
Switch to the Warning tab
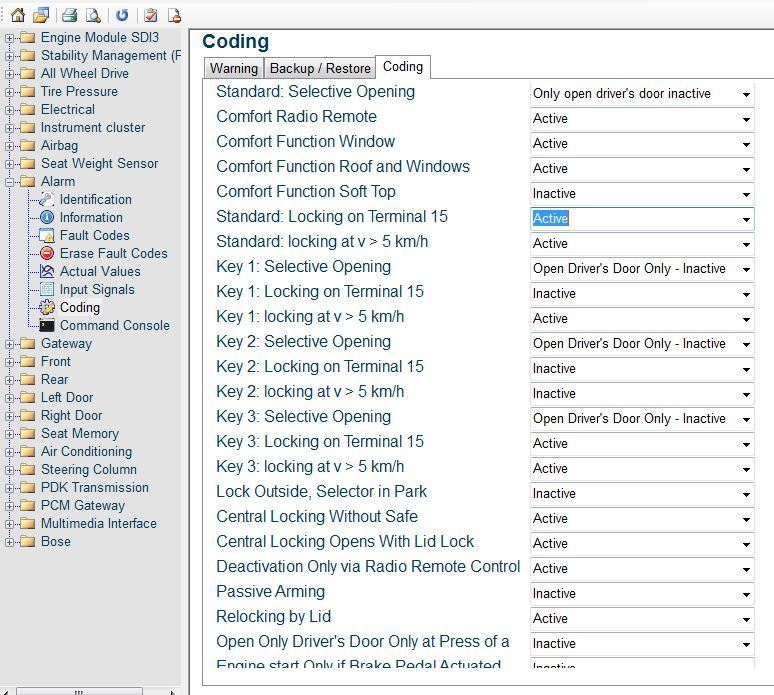coord(233,68)
